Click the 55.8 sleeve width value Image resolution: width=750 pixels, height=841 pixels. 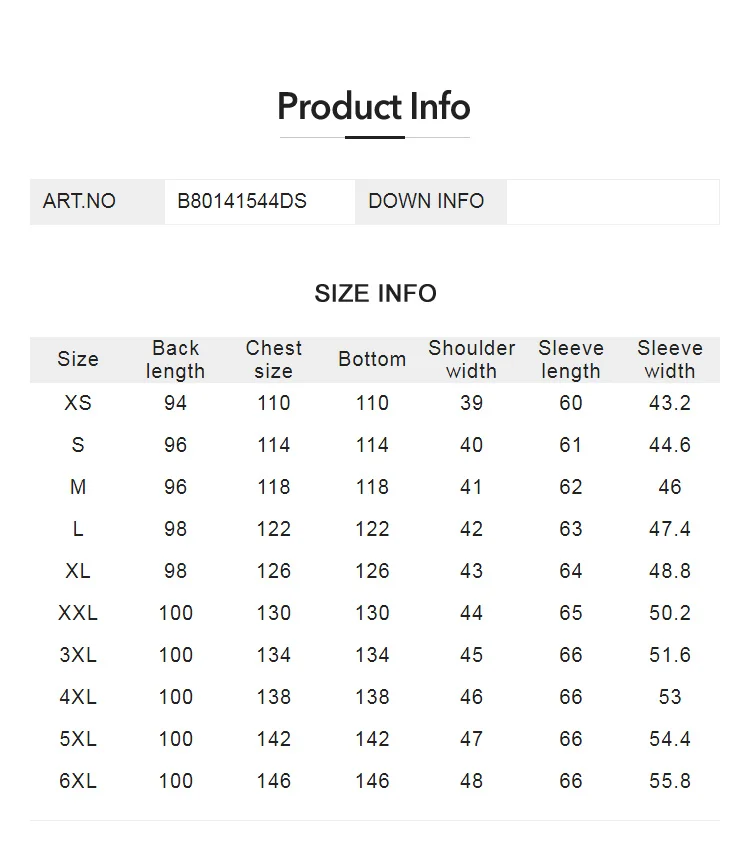(x=670, y=781)
